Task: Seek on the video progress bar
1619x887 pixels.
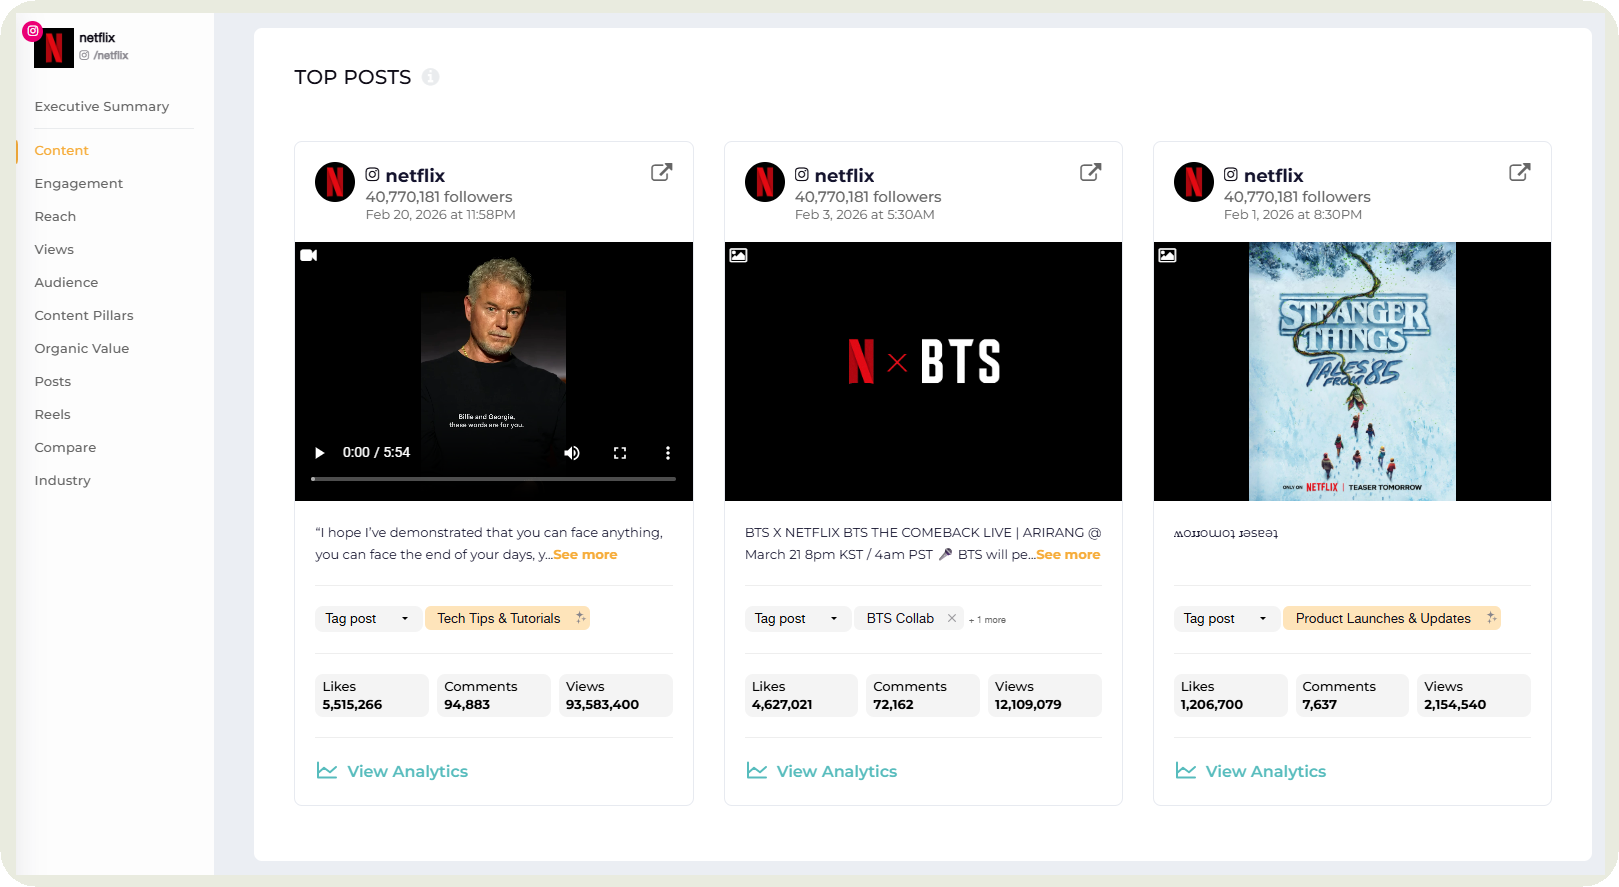Action: tap(494, 479)
